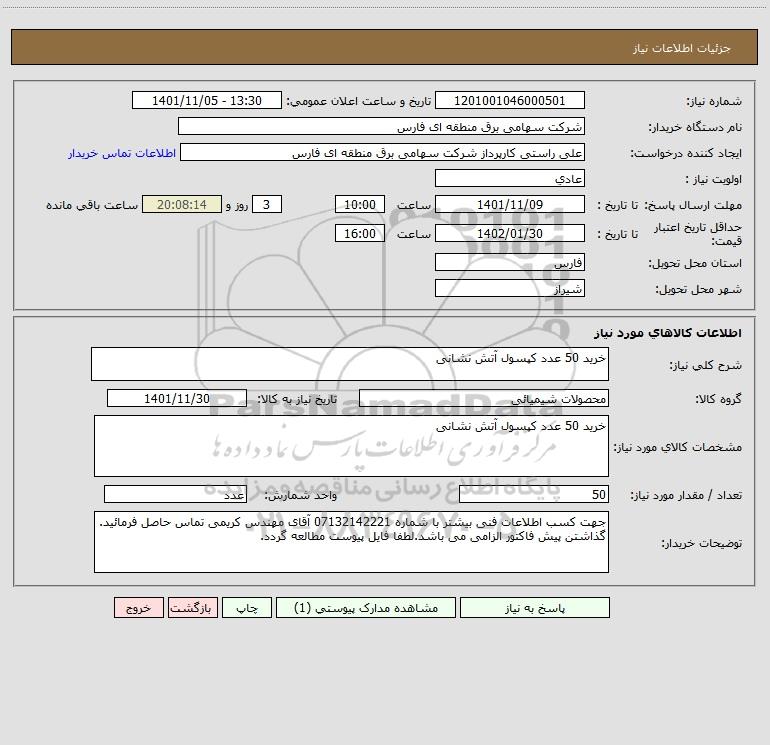Click the پاسخ به نیاز button
Viewport: 770px width, 745px height.
[x=535, y=607]
